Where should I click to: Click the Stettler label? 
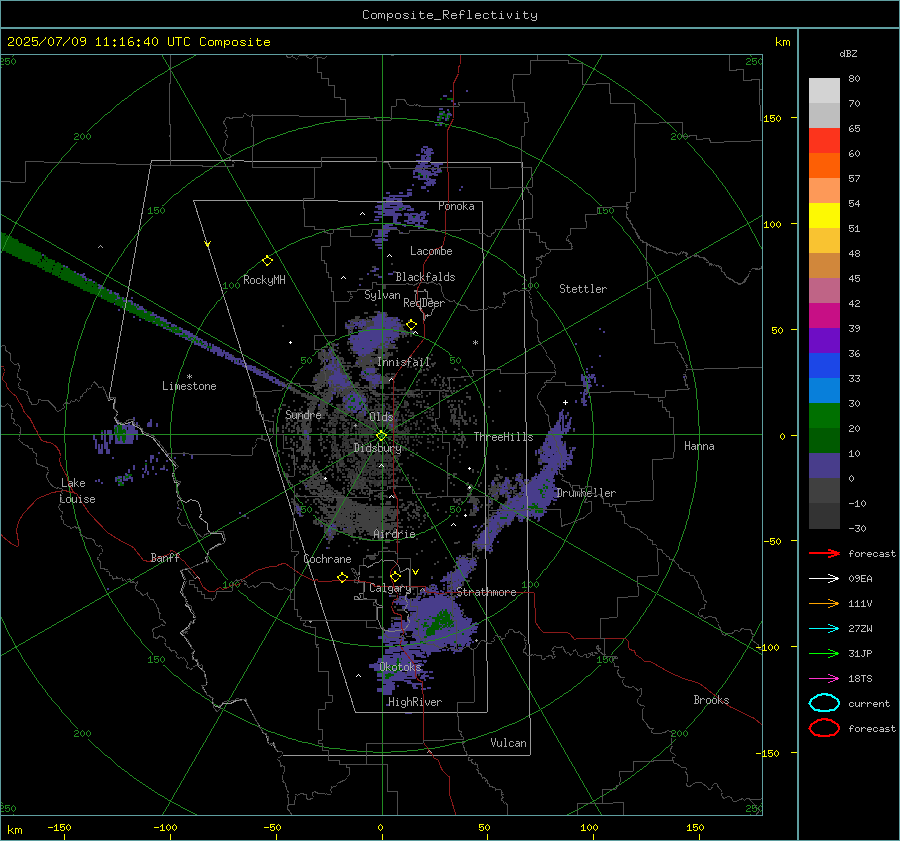click(583, 289)
